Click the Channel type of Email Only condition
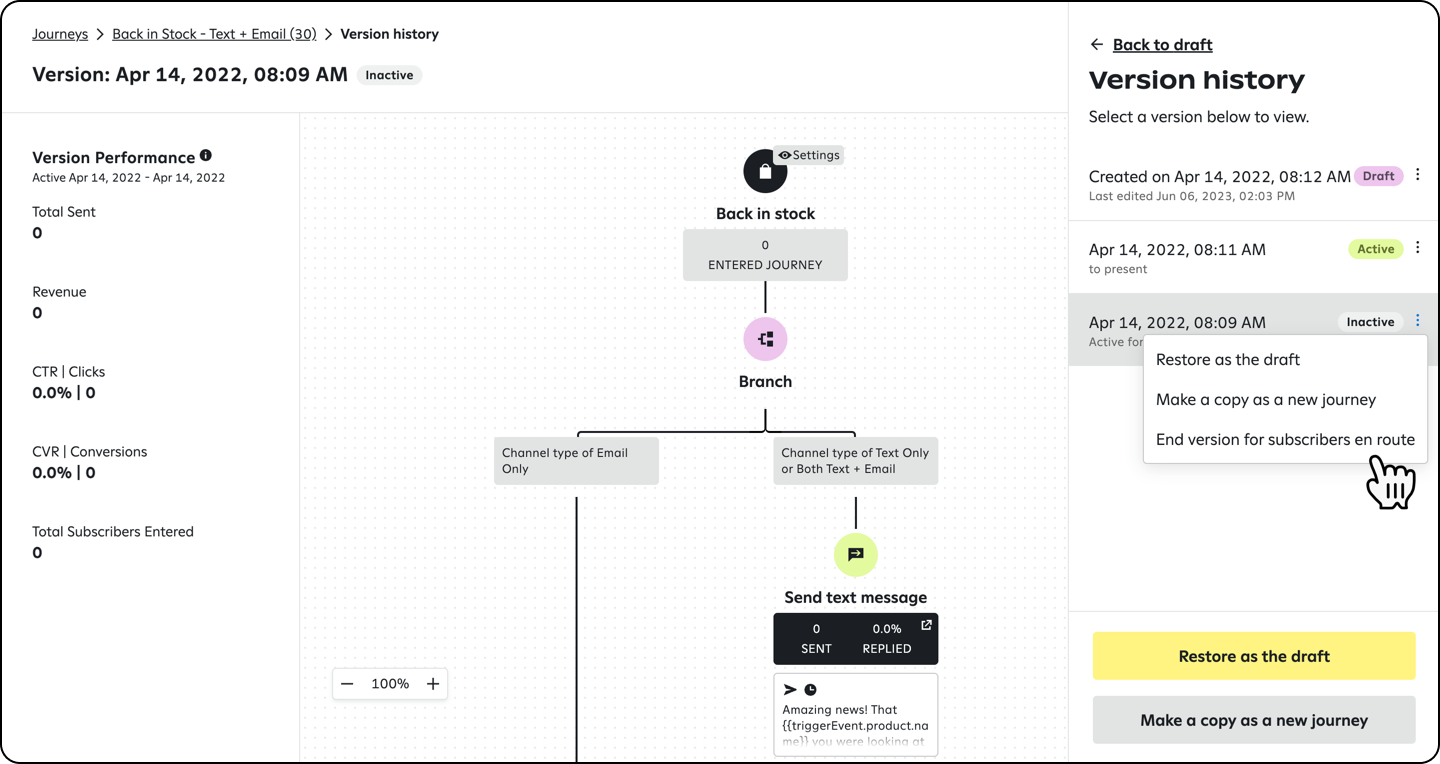1440x764 pixels. click(x=576, y=460)
